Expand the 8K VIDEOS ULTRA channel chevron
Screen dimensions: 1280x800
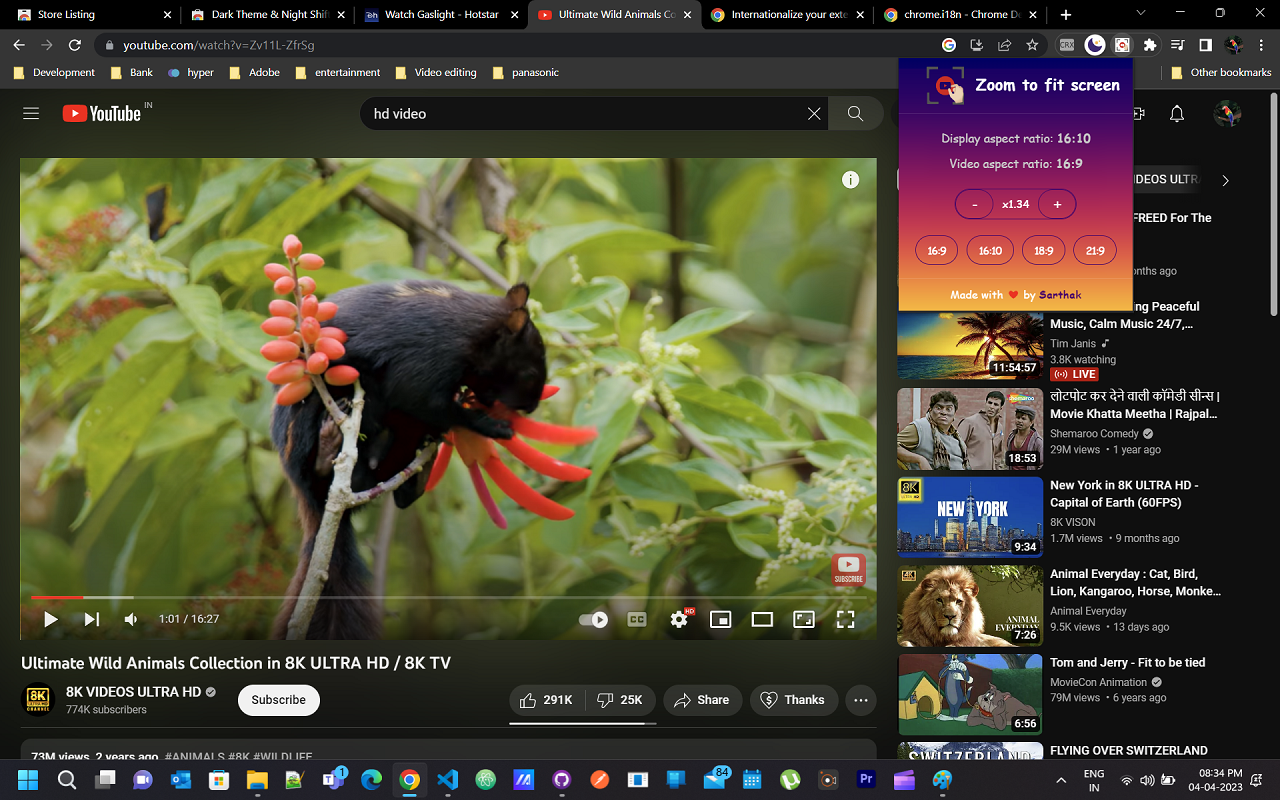(1225, 180)
